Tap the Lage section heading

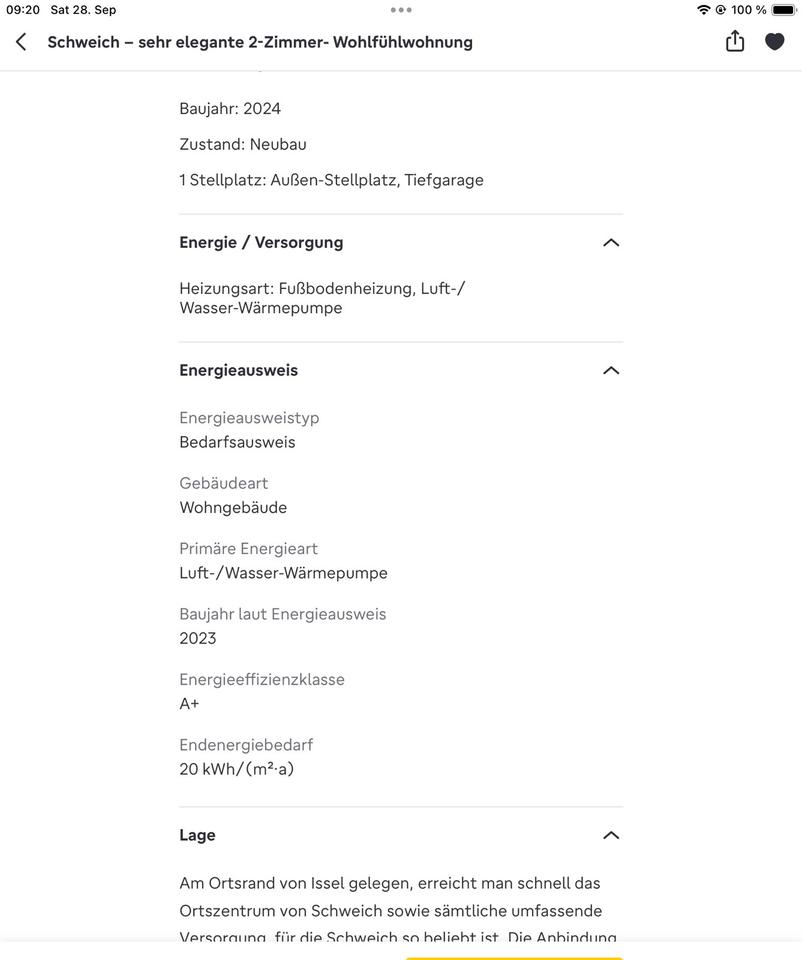(x=198, y=836)
